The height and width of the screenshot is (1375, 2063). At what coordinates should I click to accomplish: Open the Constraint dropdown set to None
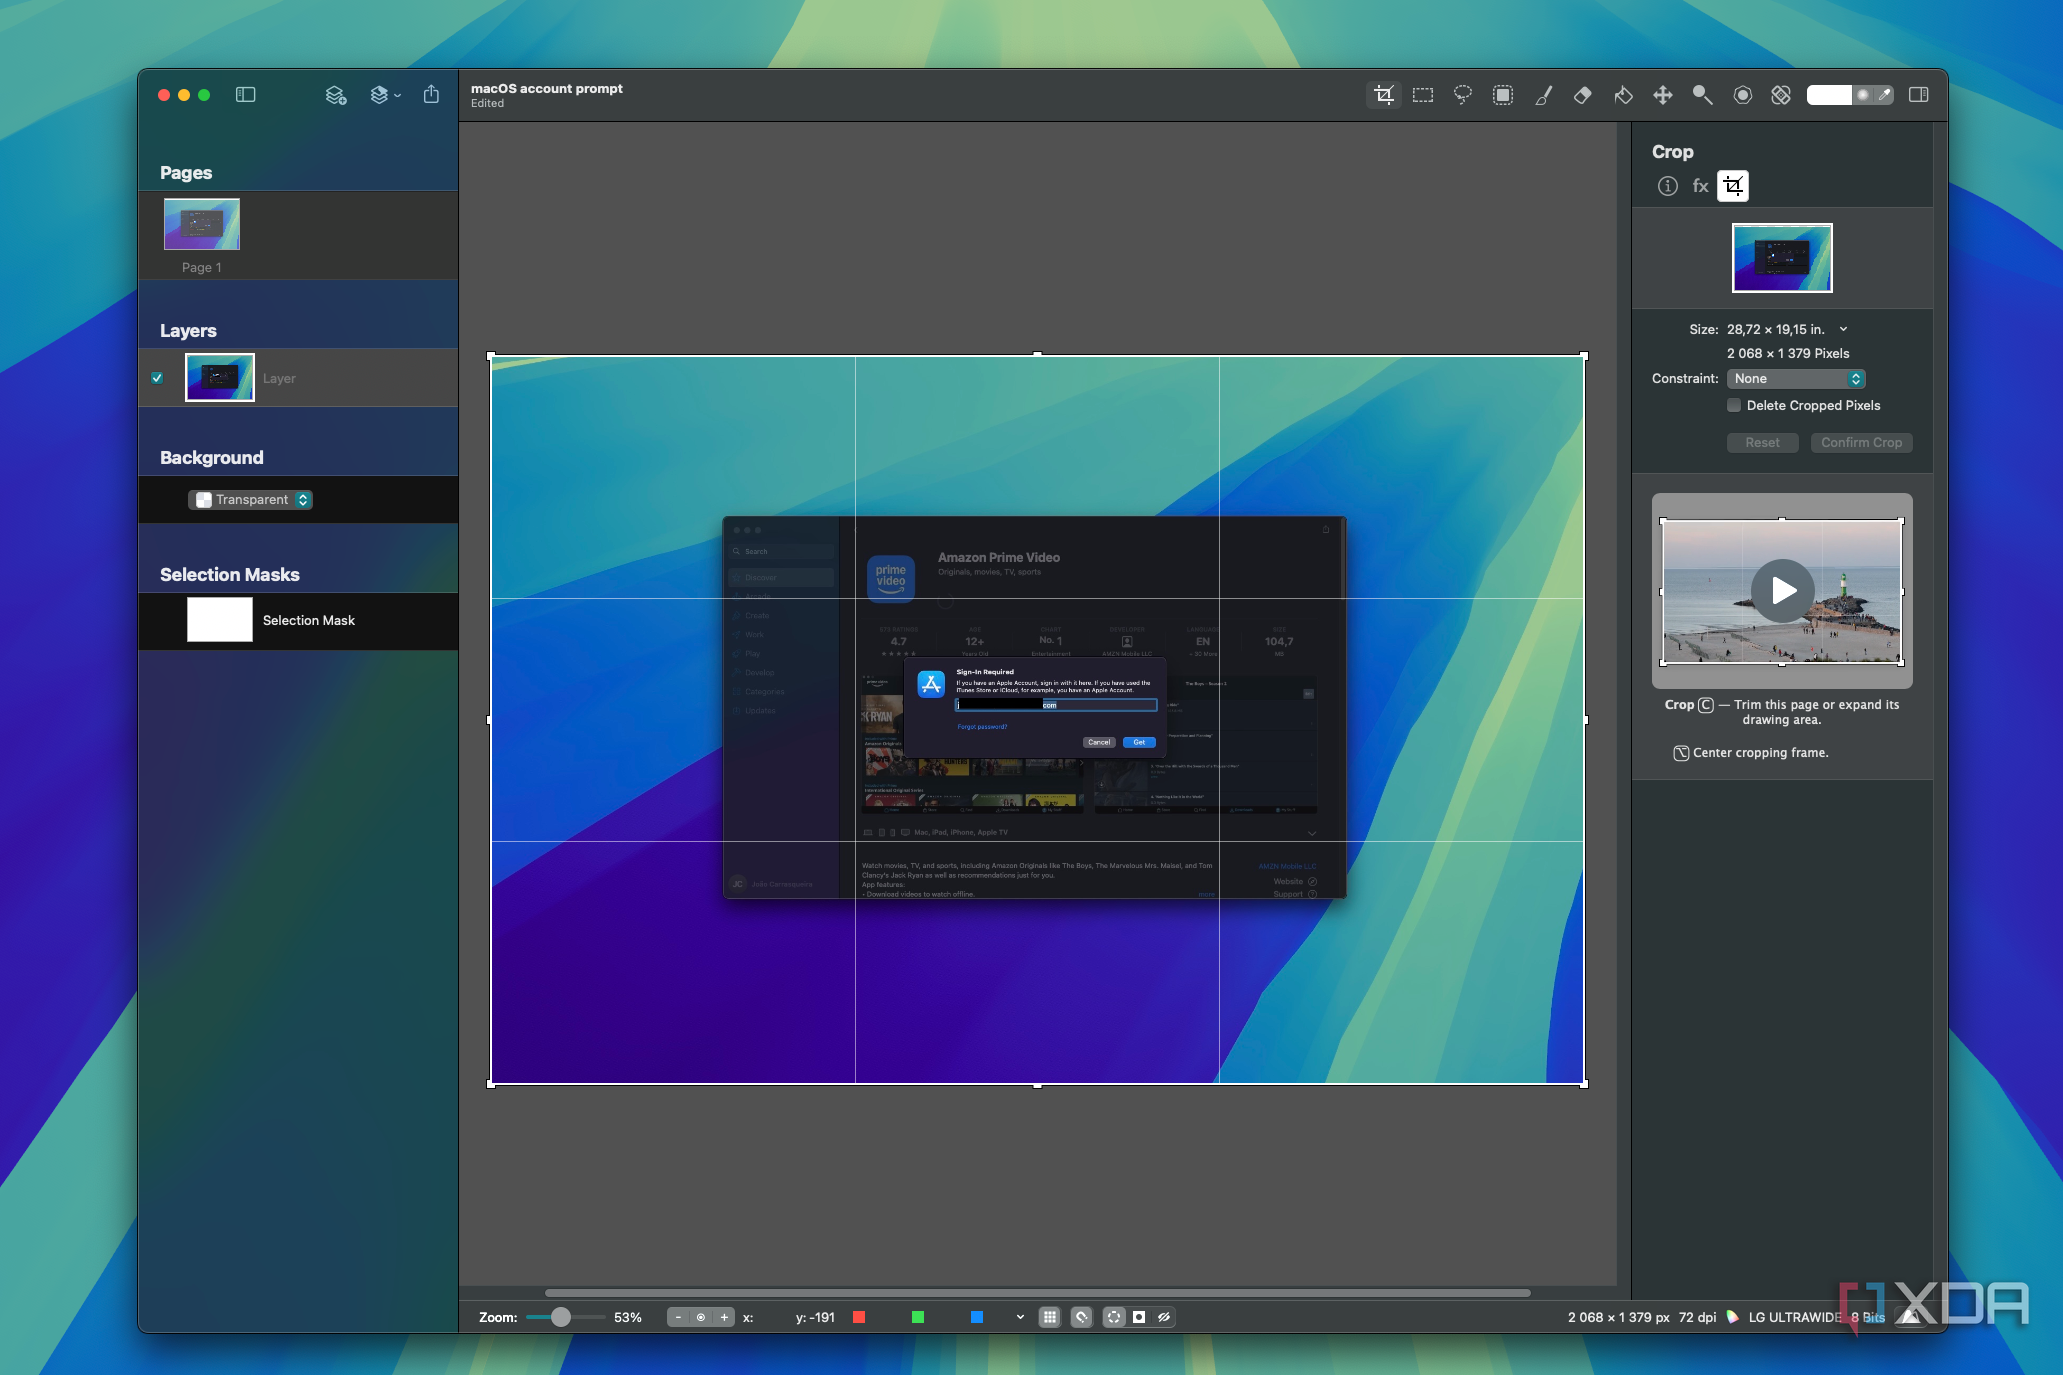[1796, 379]
